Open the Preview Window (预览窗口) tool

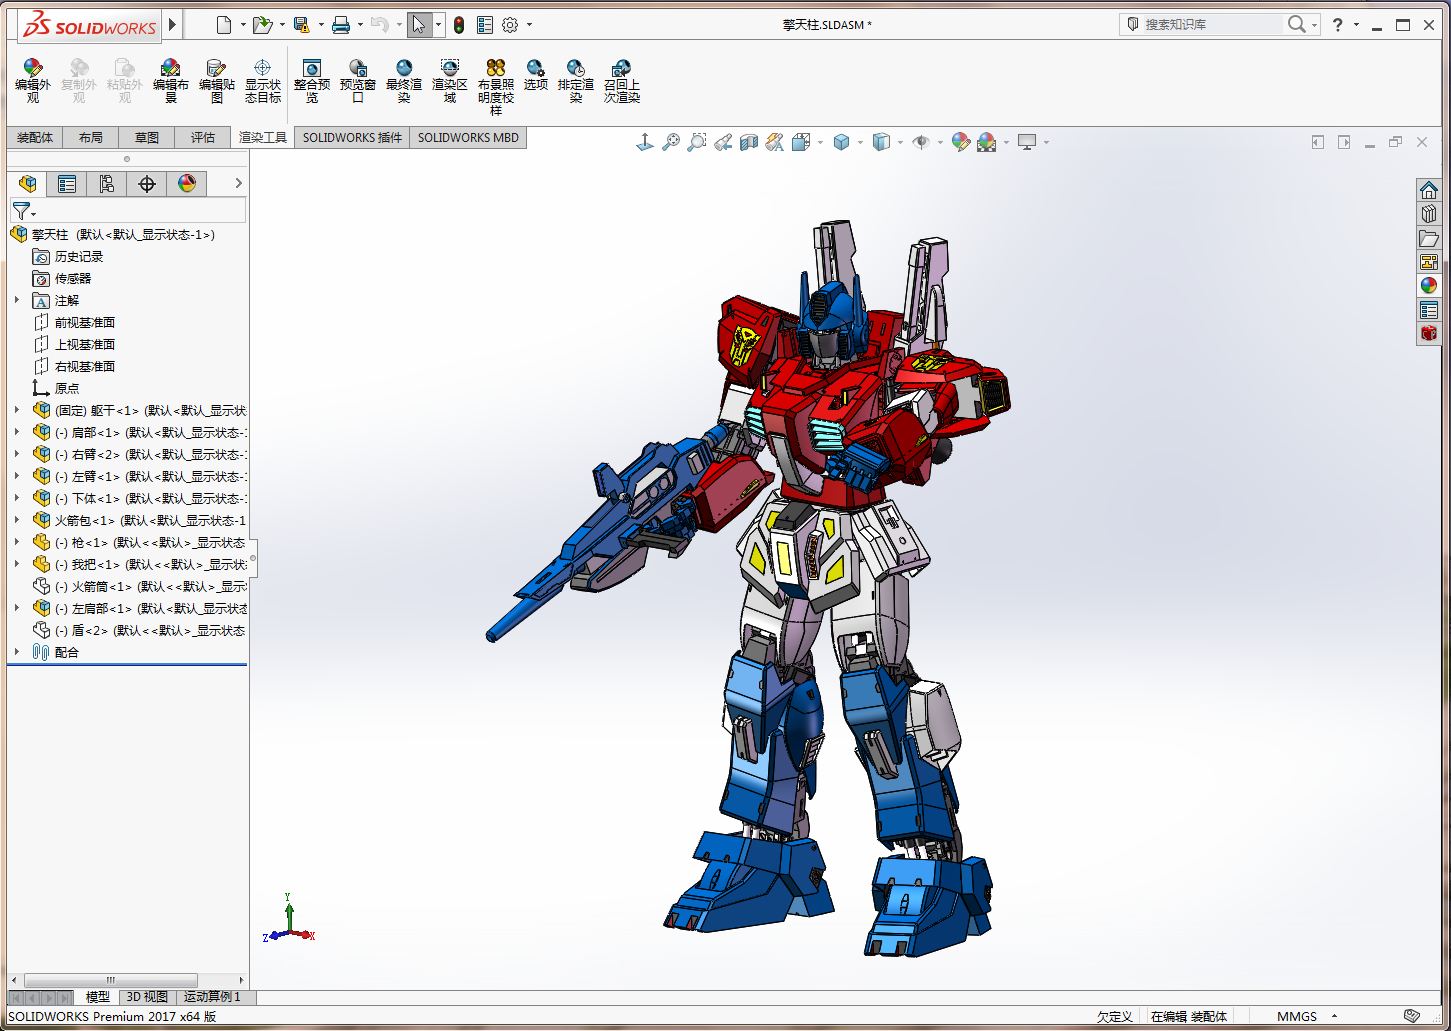tap(358, 80)
